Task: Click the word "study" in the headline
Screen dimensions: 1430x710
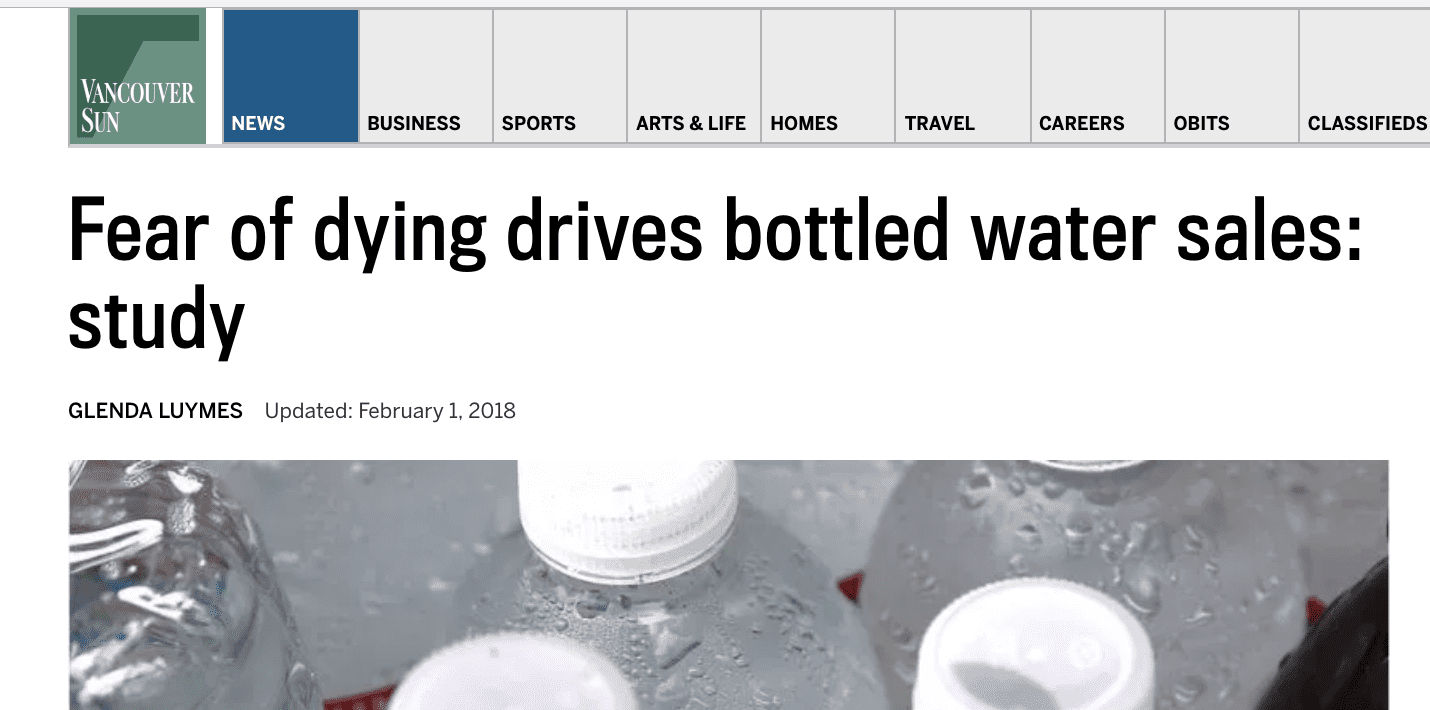Action: [156, 318]
